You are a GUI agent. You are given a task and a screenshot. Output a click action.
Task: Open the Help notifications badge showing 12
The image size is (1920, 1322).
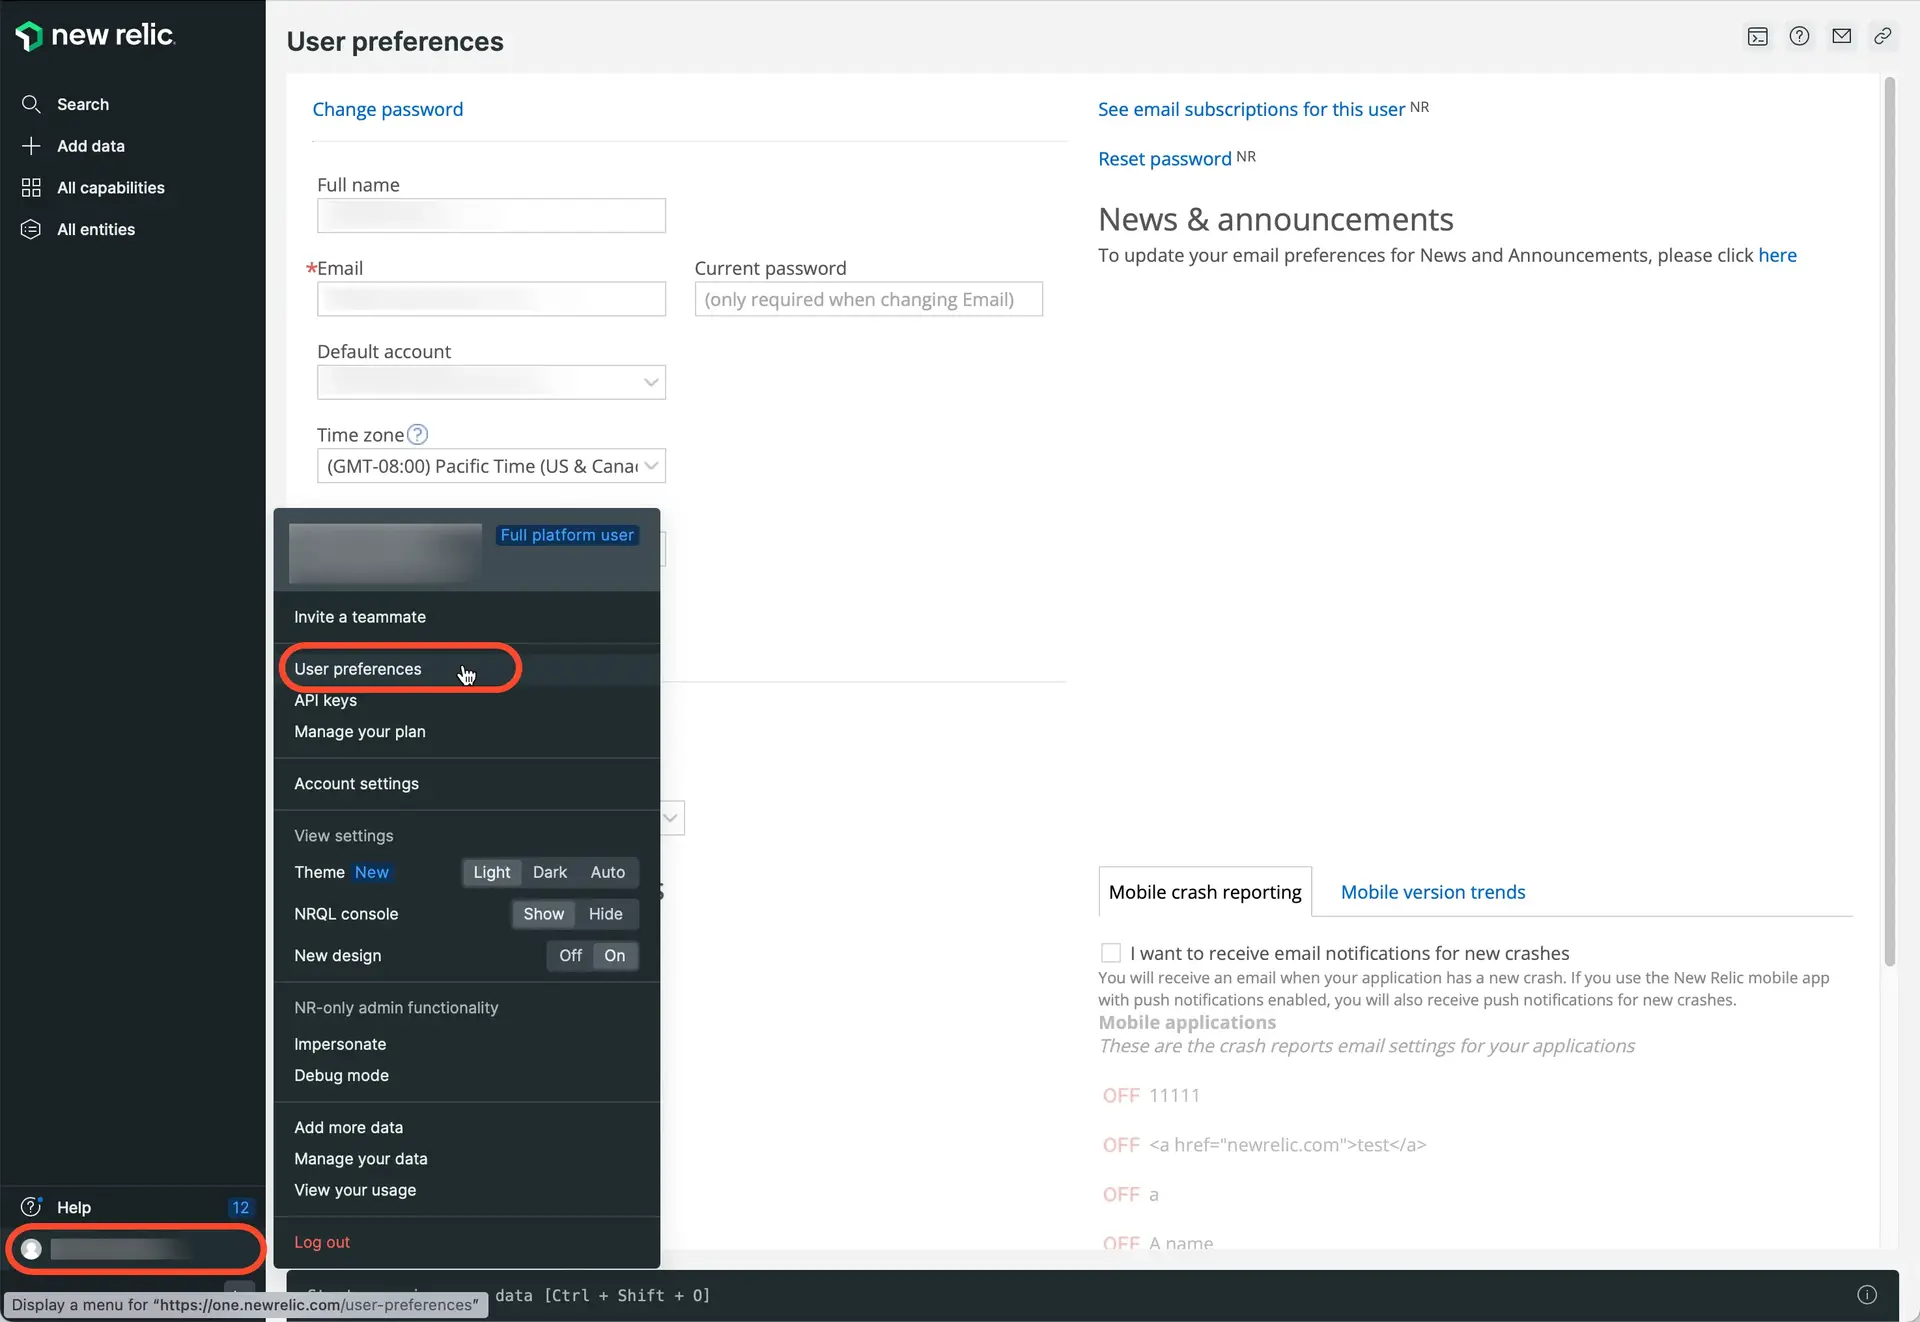point(240,1207)
